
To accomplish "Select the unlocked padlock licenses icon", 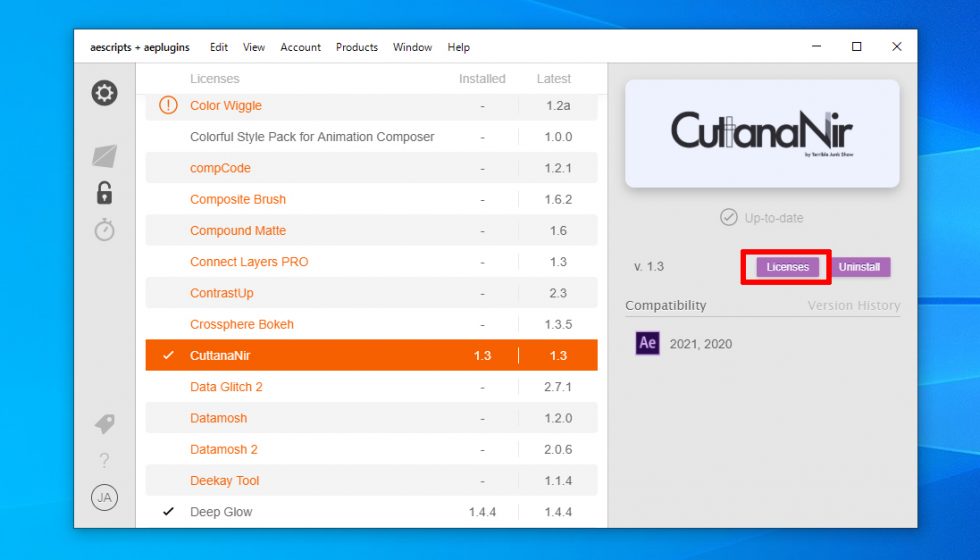I will pyautogui.click(x=104, y=193).
